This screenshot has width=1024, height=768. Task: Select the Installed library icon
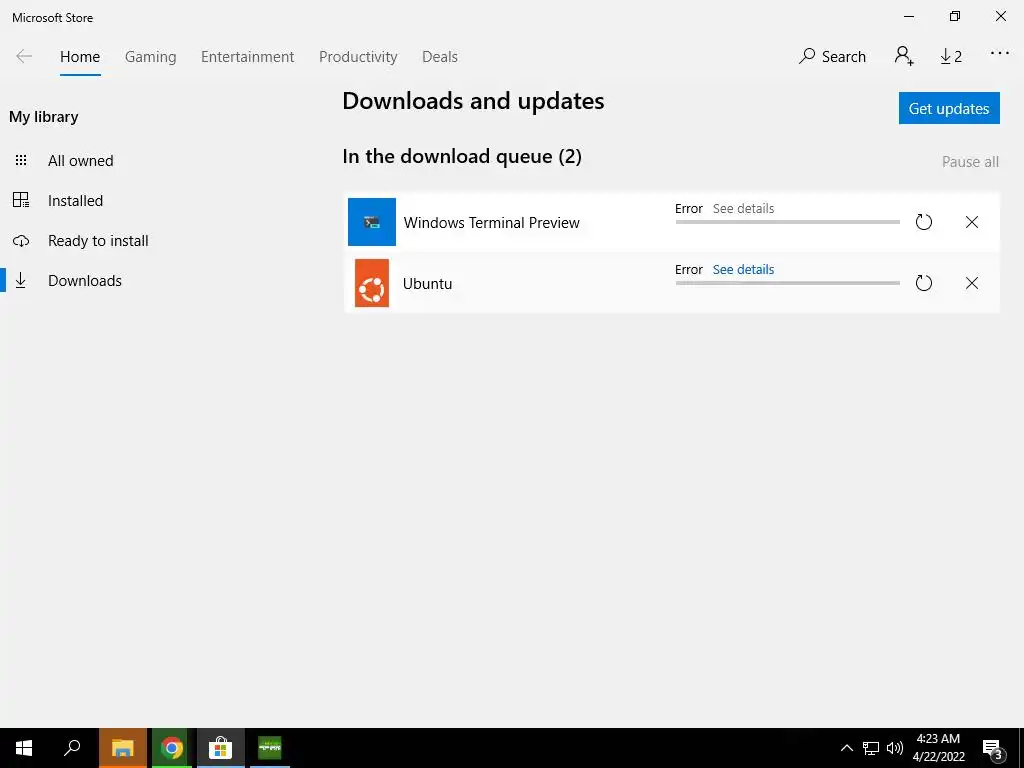(x=21, y=200)
